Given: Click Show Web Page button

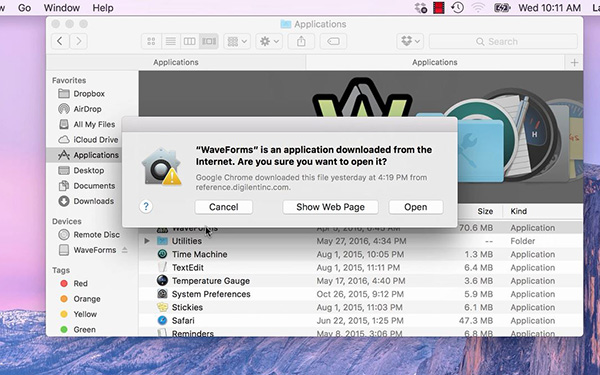Looking at the screenshot, I should pyautogui.click(x=330, y=207).
